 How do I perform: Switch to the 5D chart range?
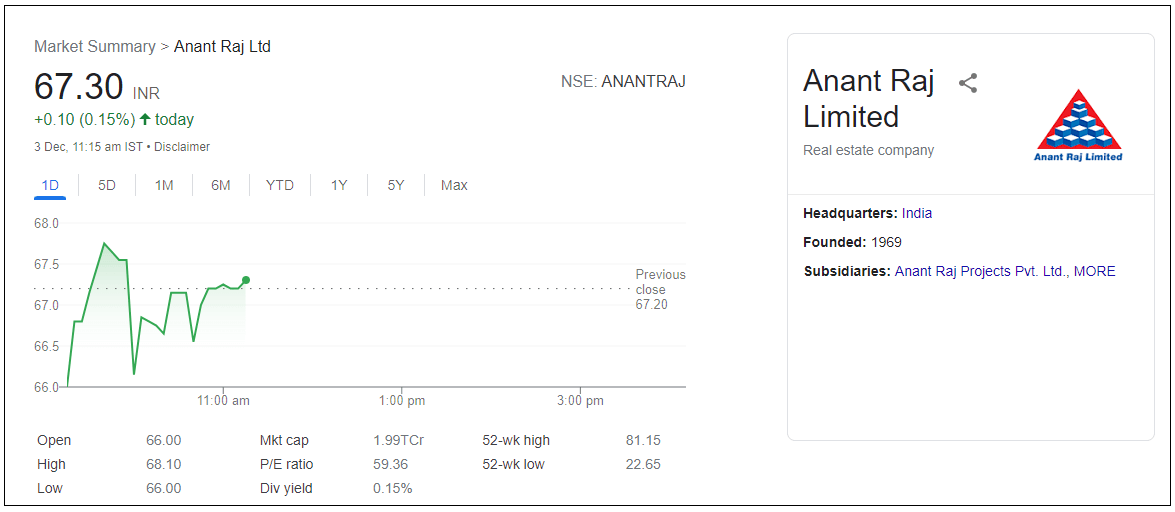pos(107,185)
